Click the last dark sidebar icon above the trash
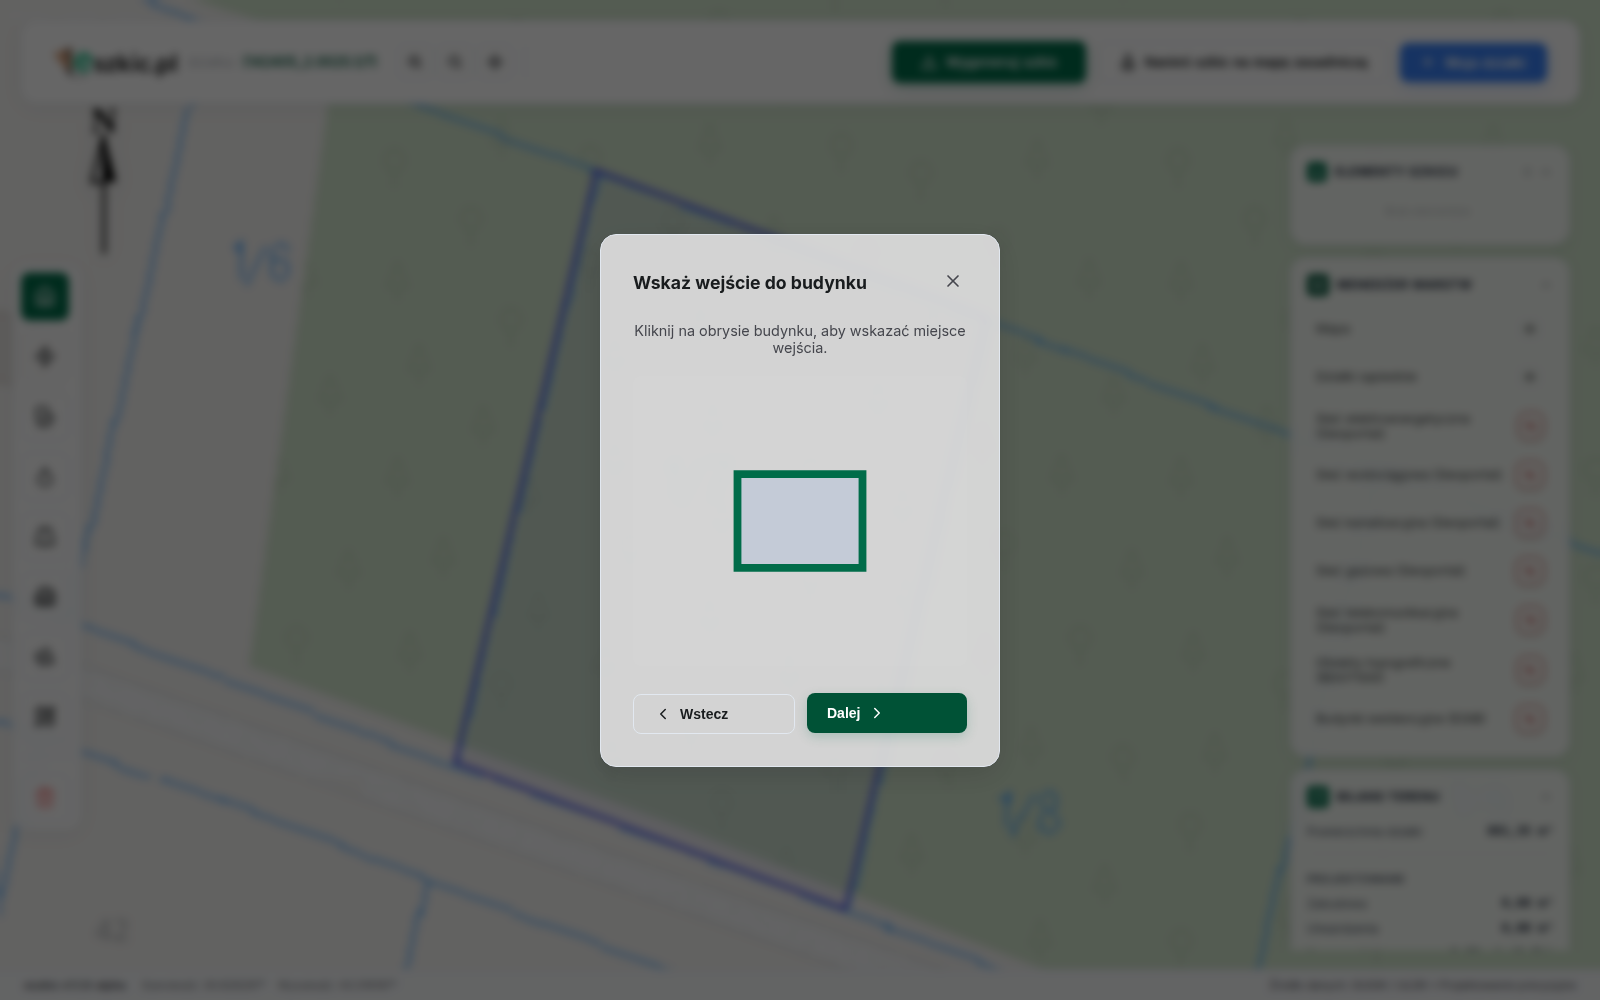The image size is (1600, 1000). [45, 717]
